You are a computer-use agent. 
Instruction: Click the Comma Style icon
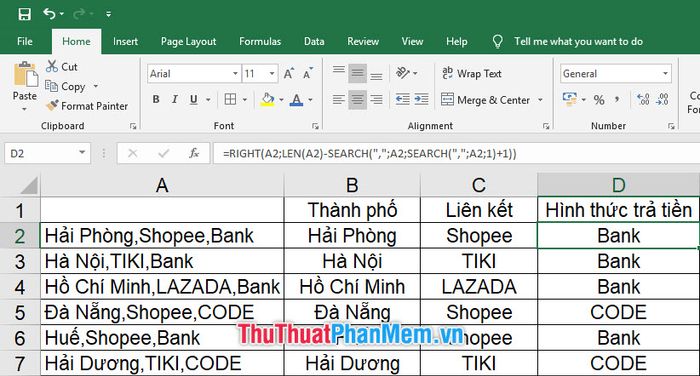[x=617, y=99]
